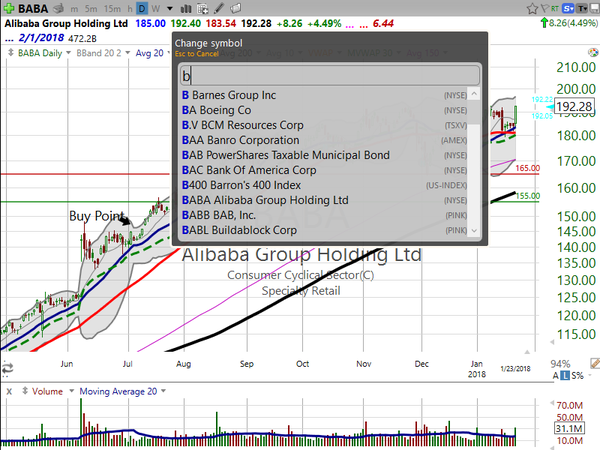
Task: Click the 6.44 value in header
Action: click(x=383, y=24)
